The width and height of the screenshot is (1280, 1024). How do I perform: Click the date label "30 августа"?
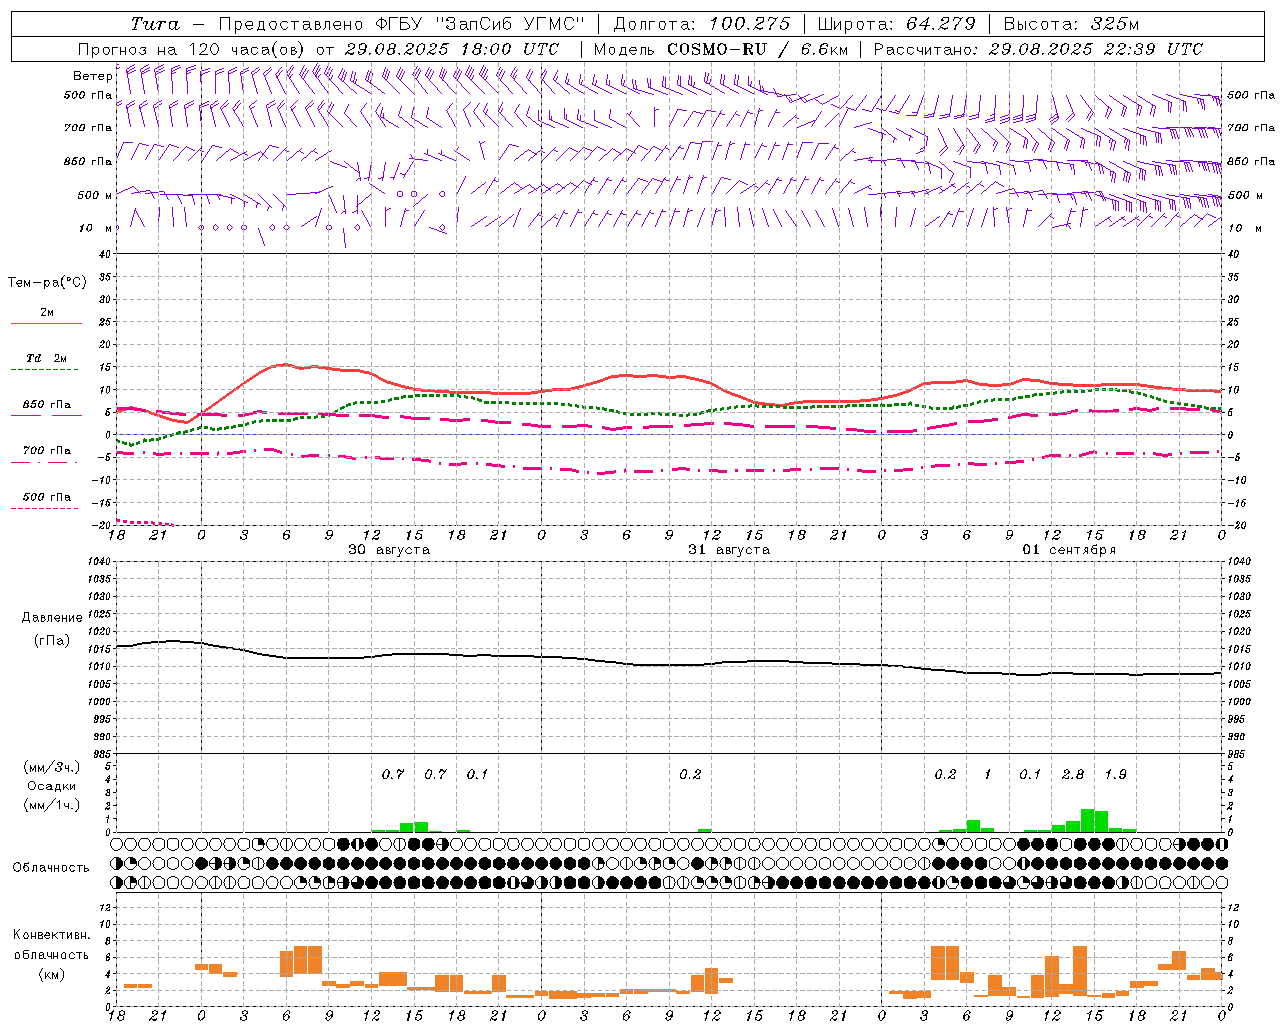point(389,550)
